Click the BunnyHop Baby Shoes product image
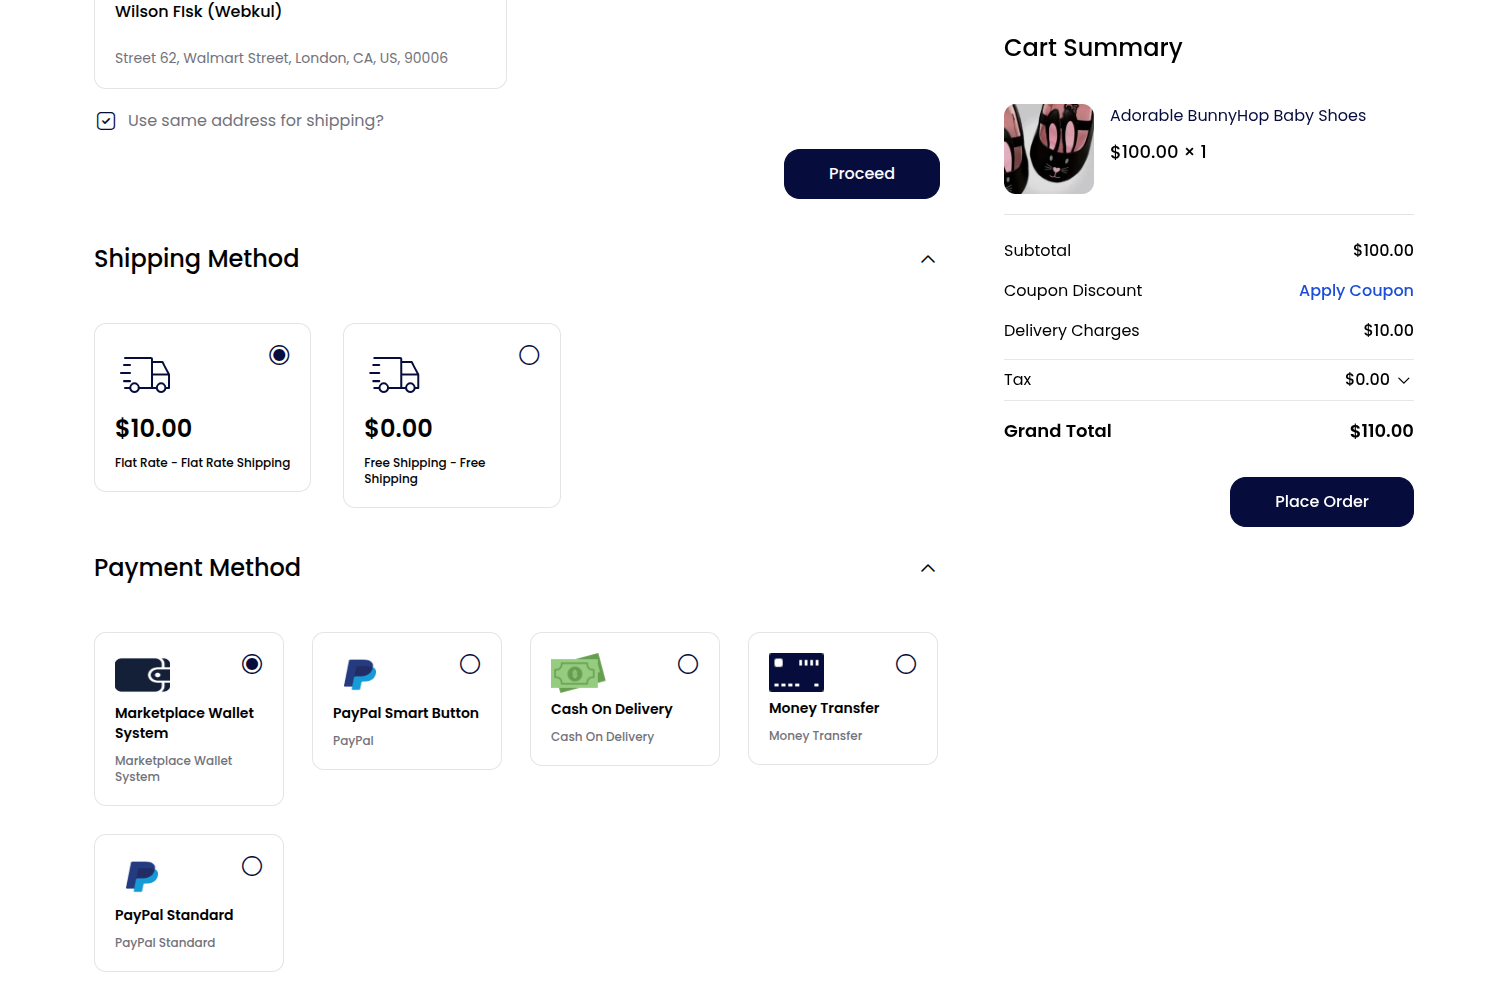Screen dimensions: 1508x1000 click(x=1048, y=148)
